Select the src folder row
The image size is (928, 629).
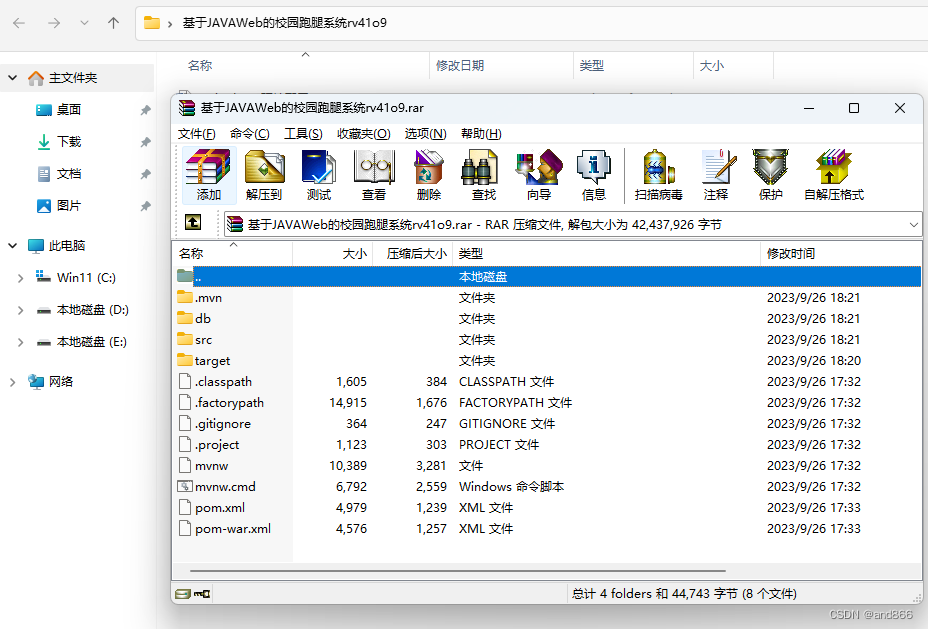click(547, 340)
